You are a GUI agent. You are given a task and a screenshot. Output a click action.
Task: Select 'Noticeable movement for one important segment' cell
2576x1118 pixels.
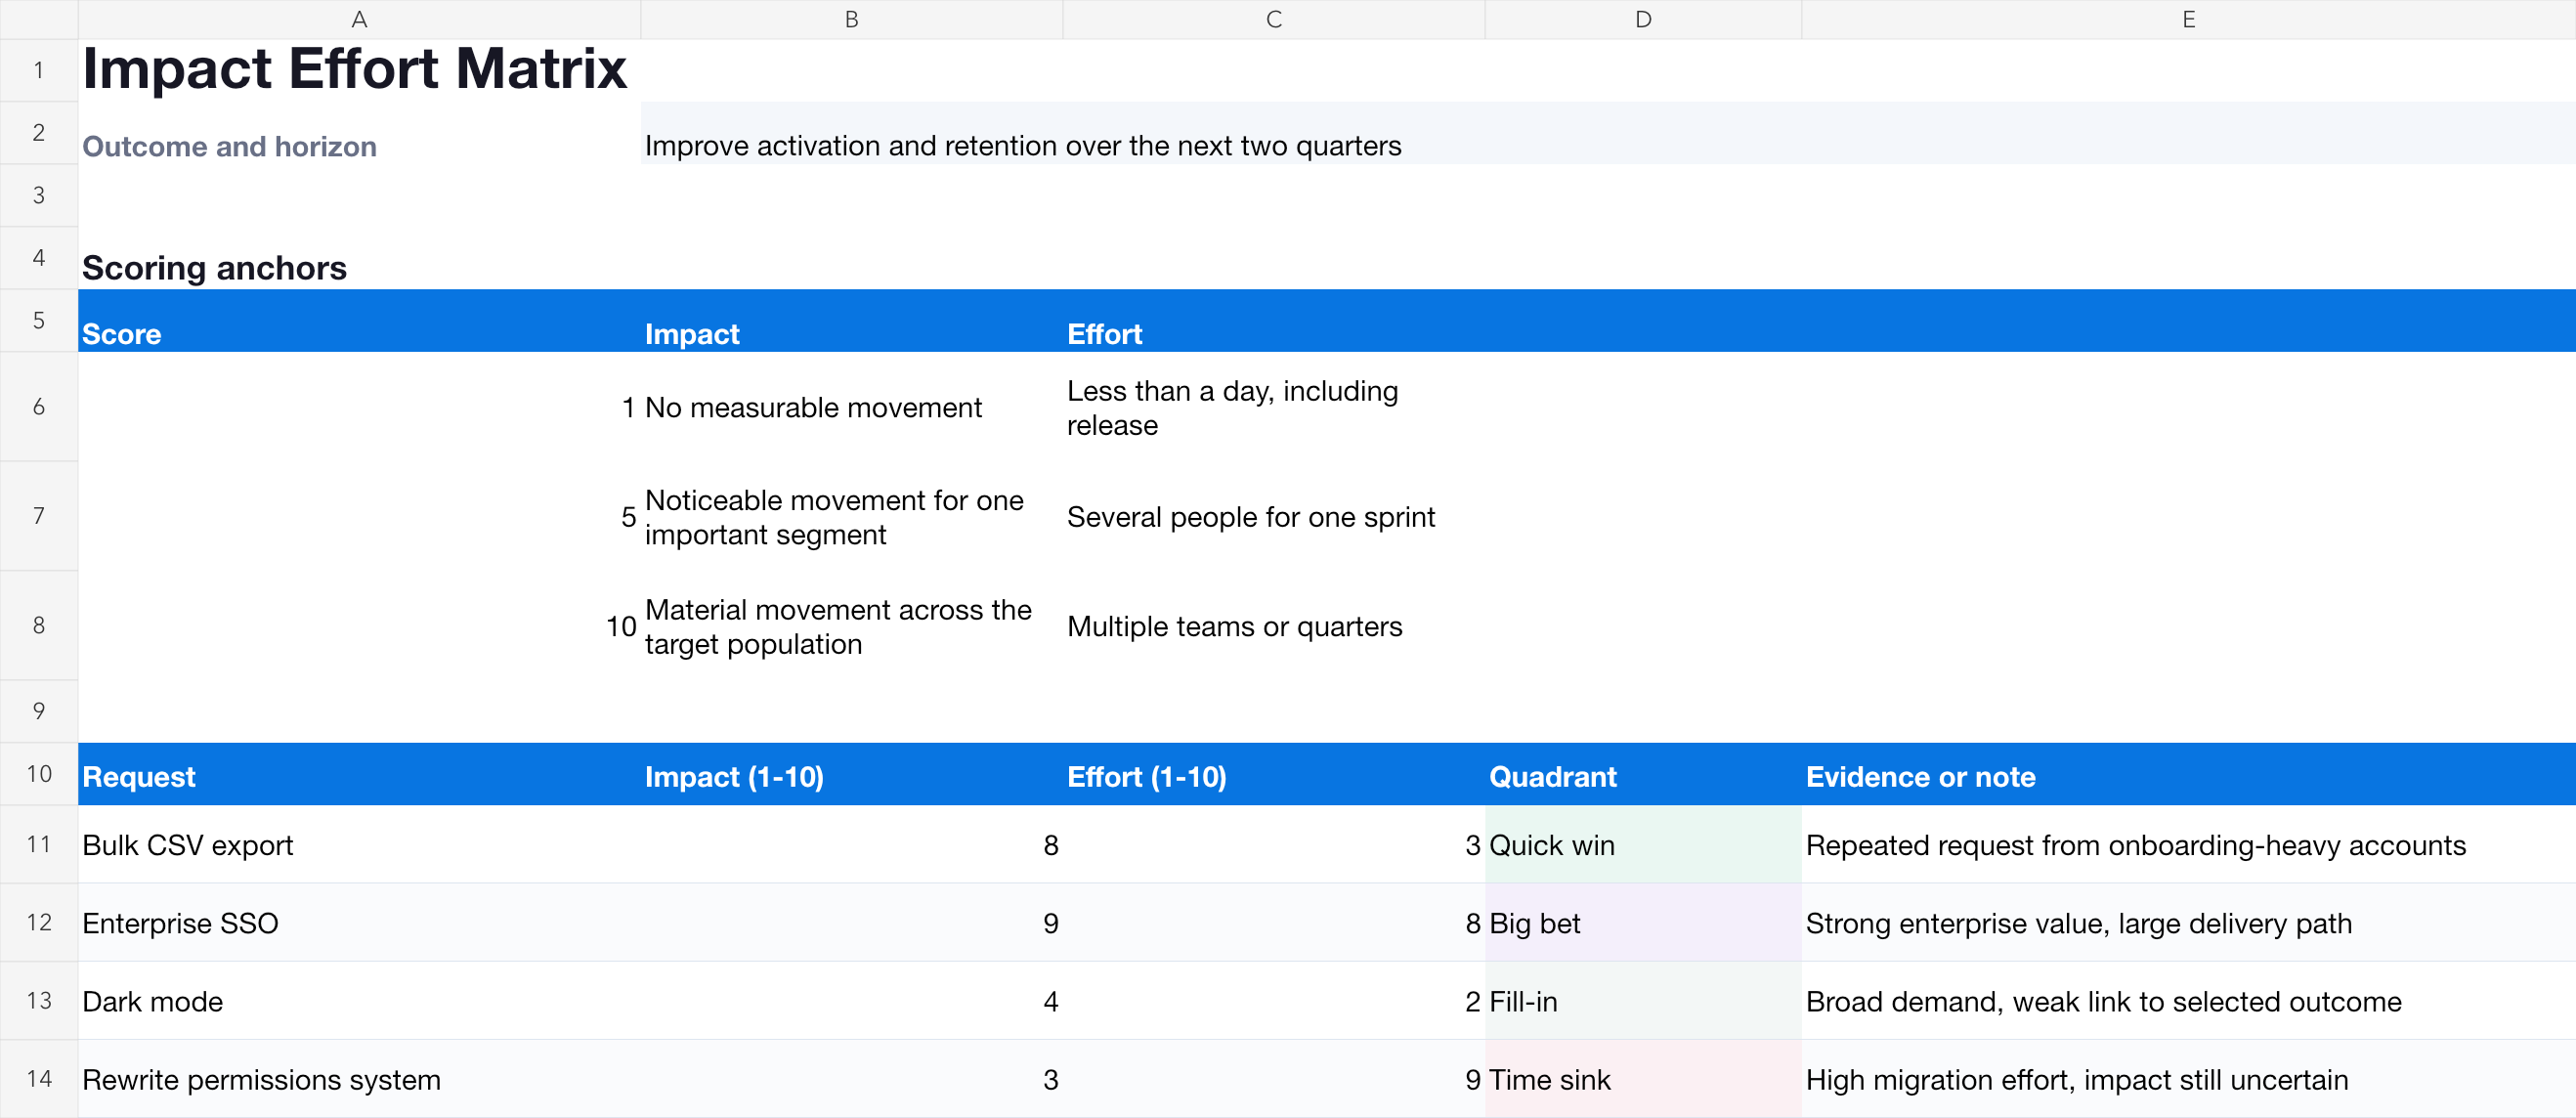pos(851,517)
